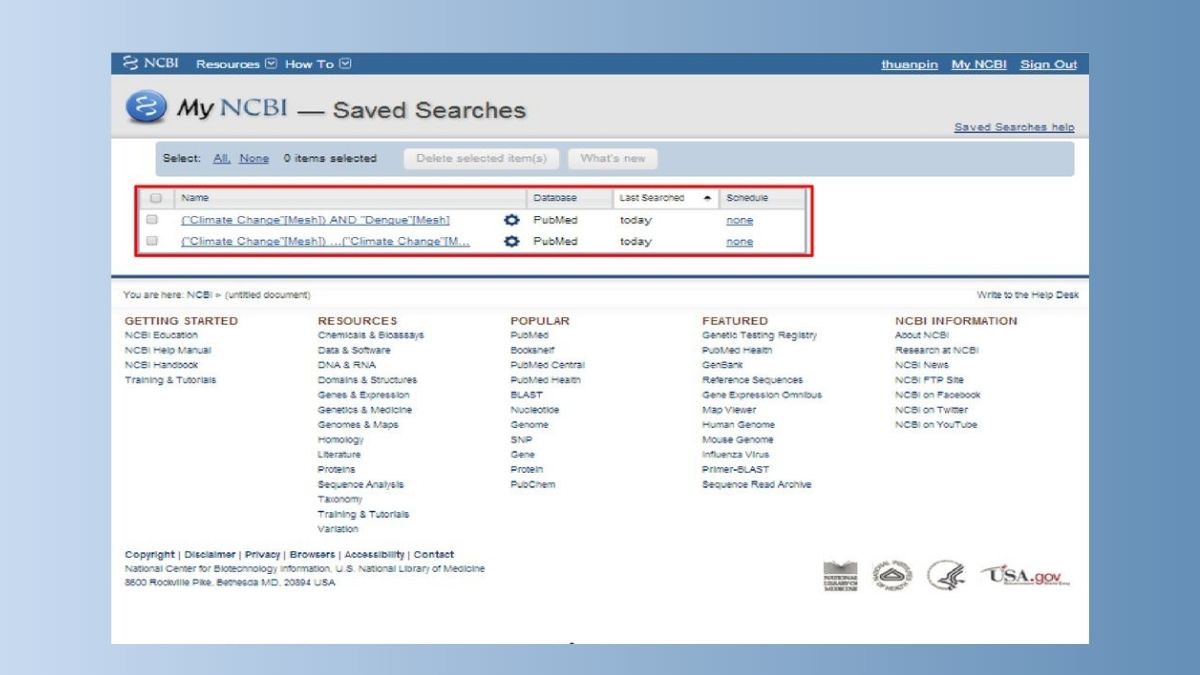This screenshot has height=675, width=1200.
Task: Open Variation resource link
Action: (338, 529)
